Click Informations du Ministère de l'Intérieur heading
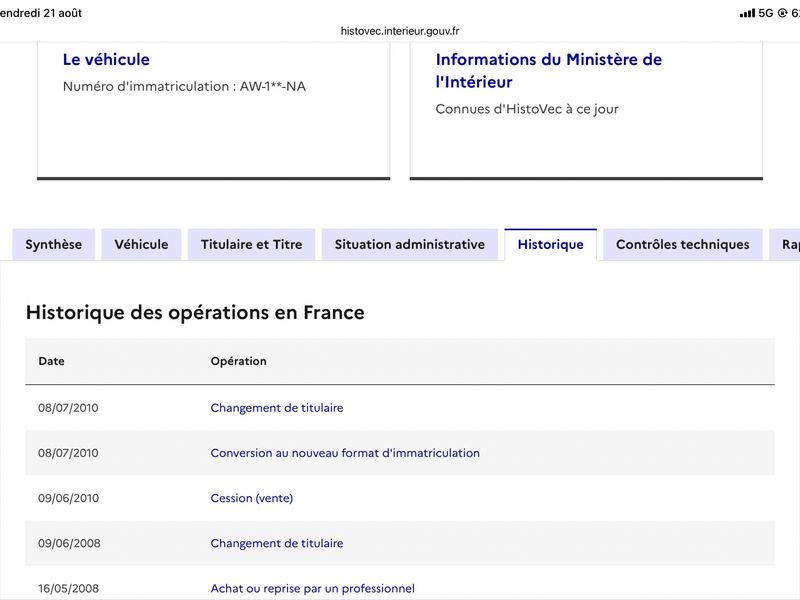The width and height of the screenshot is (800, 600). (x=548, y=70)
